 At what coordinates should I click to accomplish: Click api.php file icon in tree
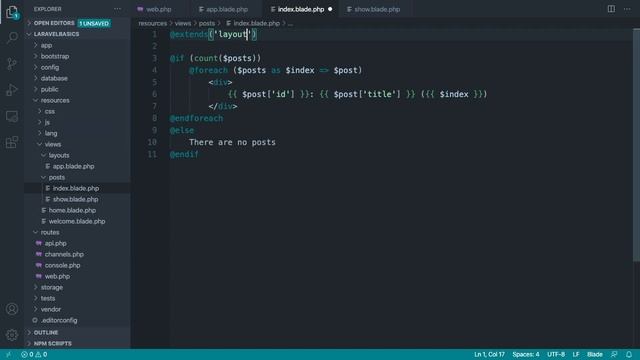click(39, 243)
